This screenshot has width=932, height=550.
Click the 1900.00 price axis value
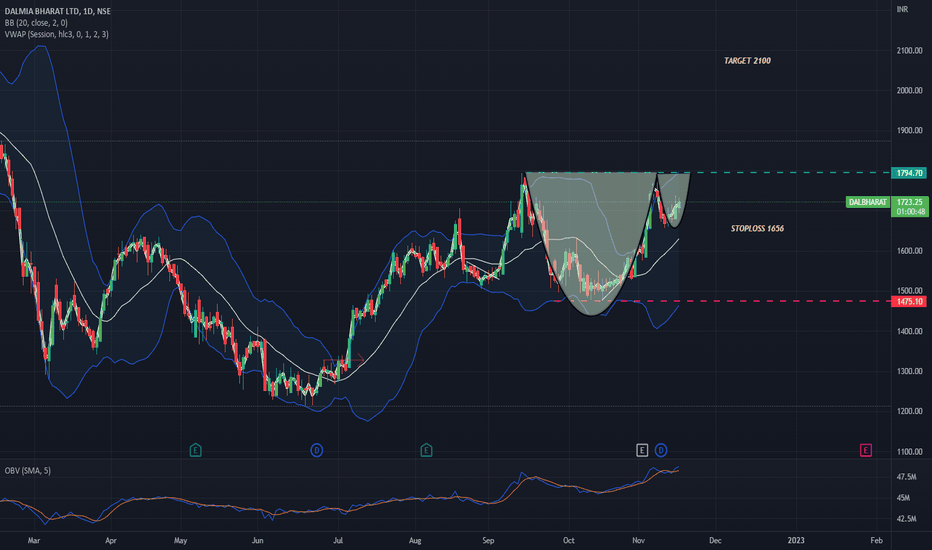click(x=909, y=130)
